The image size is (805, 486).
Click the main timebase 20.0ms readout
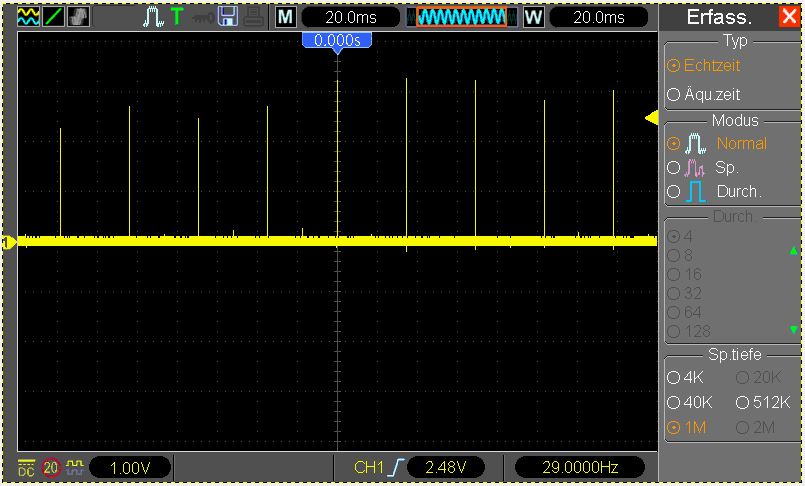click(350, 17)
